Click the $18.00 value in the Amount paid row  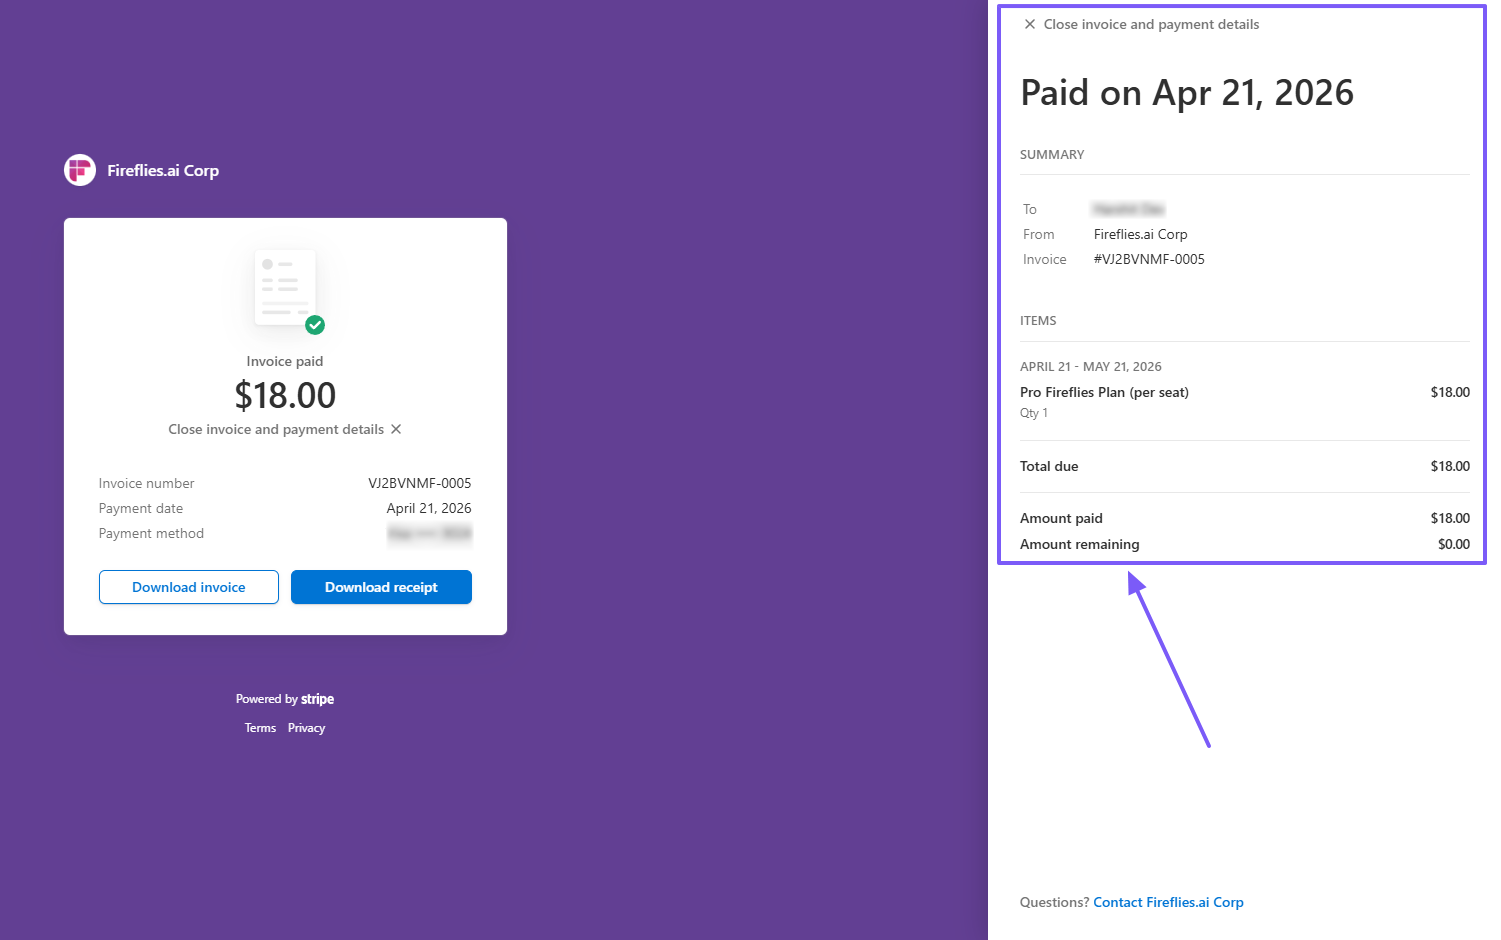[x=1450, y=518]
